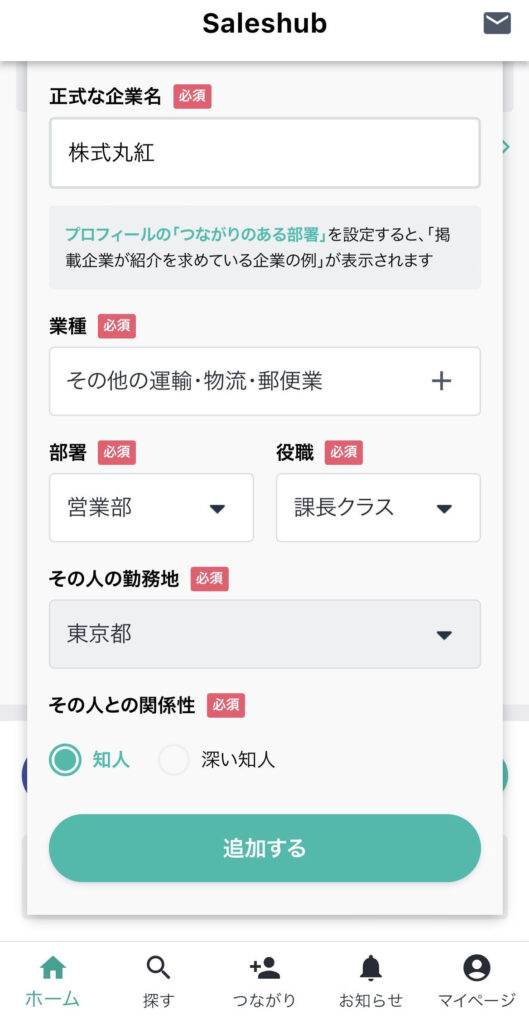Click the plus icon in 業種 field
This screenshot has height=1024, width=529.
[441, 381]
